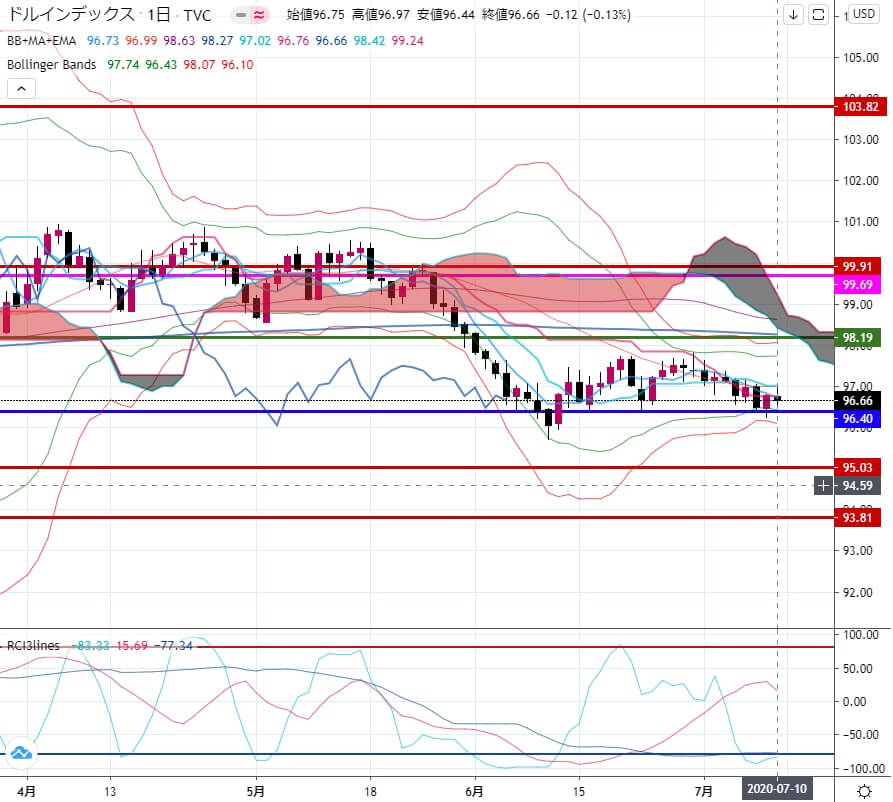Viewport: 893px width, 802px height.
Task: Click the 97.74 value in Bollinger Bands row
Action: tap(123, 64)
